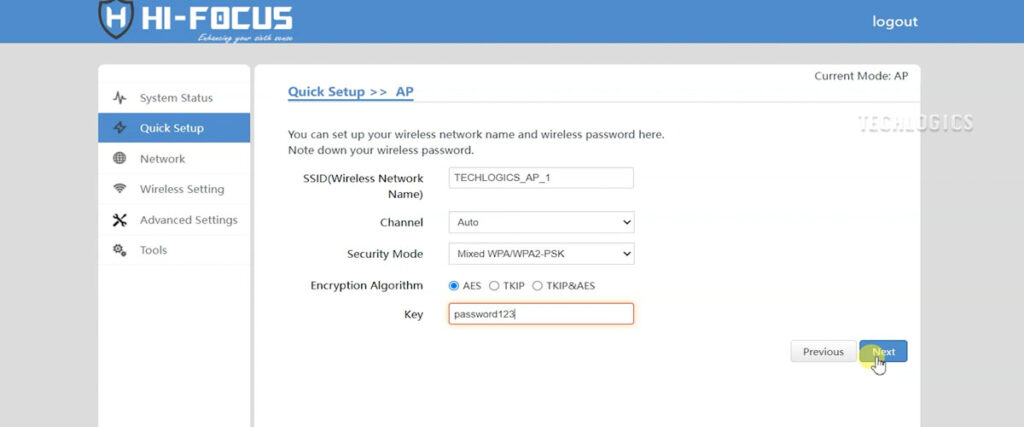Expand the Security Mode dropdown

point(540,254)
